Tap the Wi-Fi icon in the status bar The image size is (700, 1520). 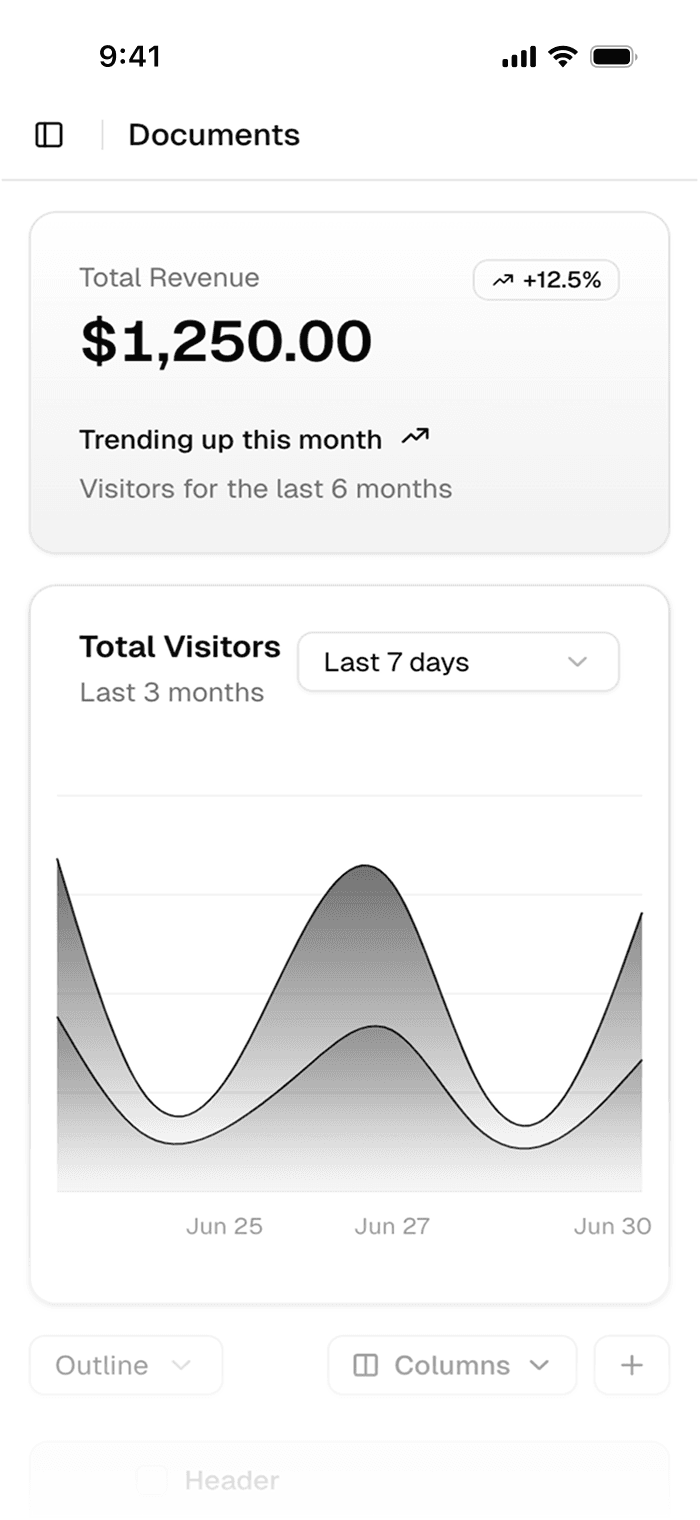561,56
